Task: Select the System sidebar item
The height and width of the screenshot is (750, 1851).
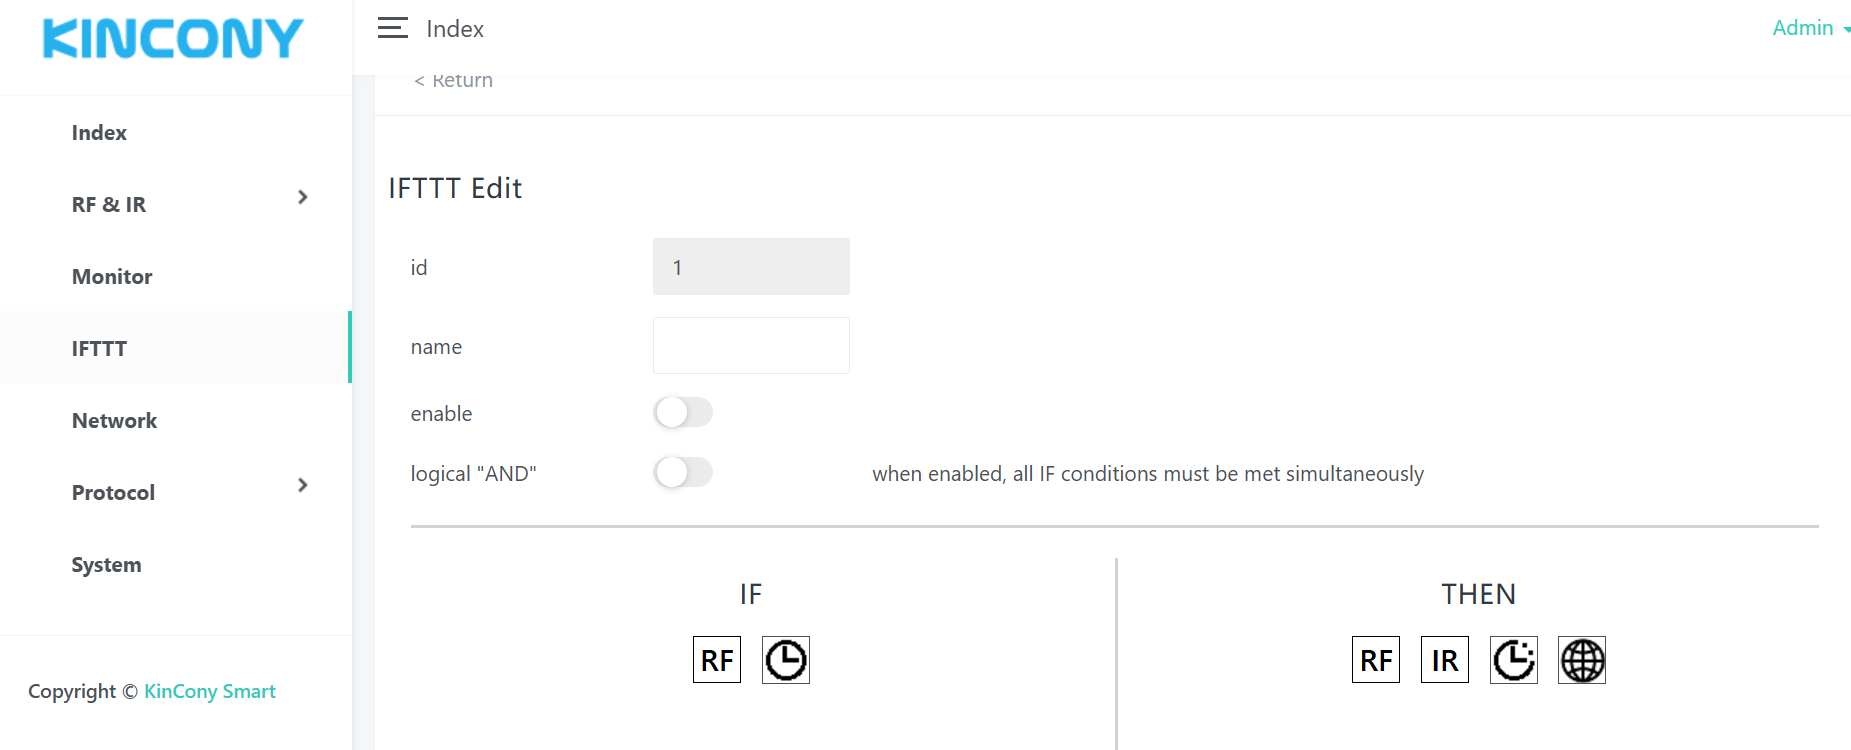Action: (106, 565)
